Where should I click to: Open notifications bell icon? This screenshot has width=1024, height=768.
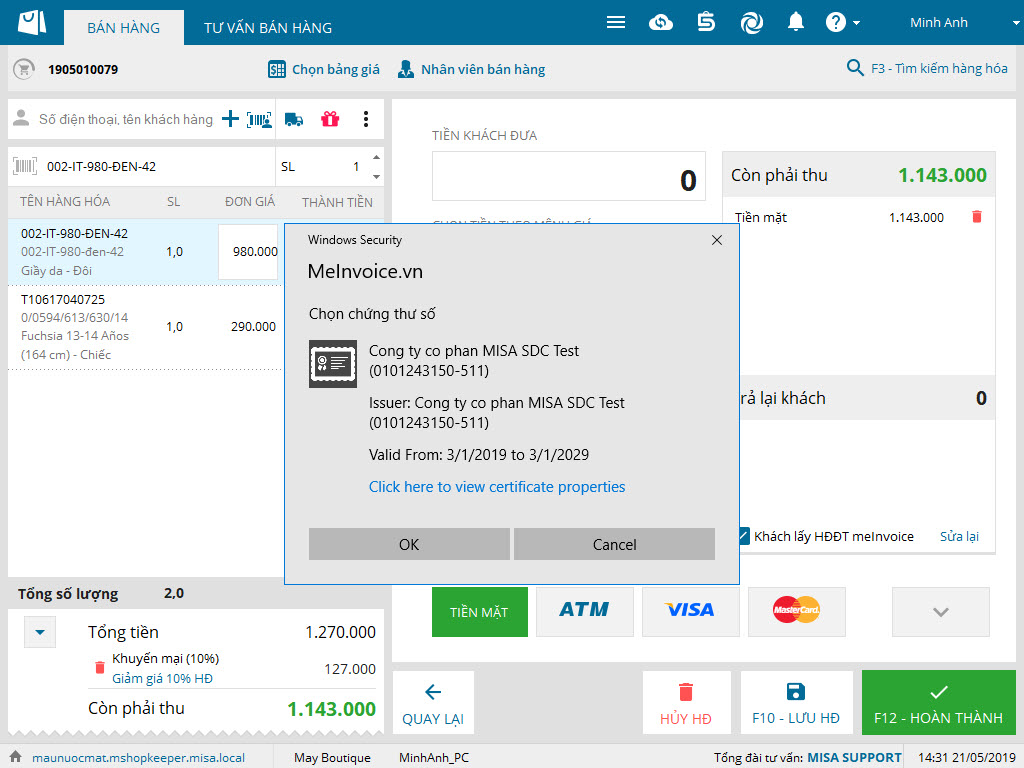pos(795,22)
